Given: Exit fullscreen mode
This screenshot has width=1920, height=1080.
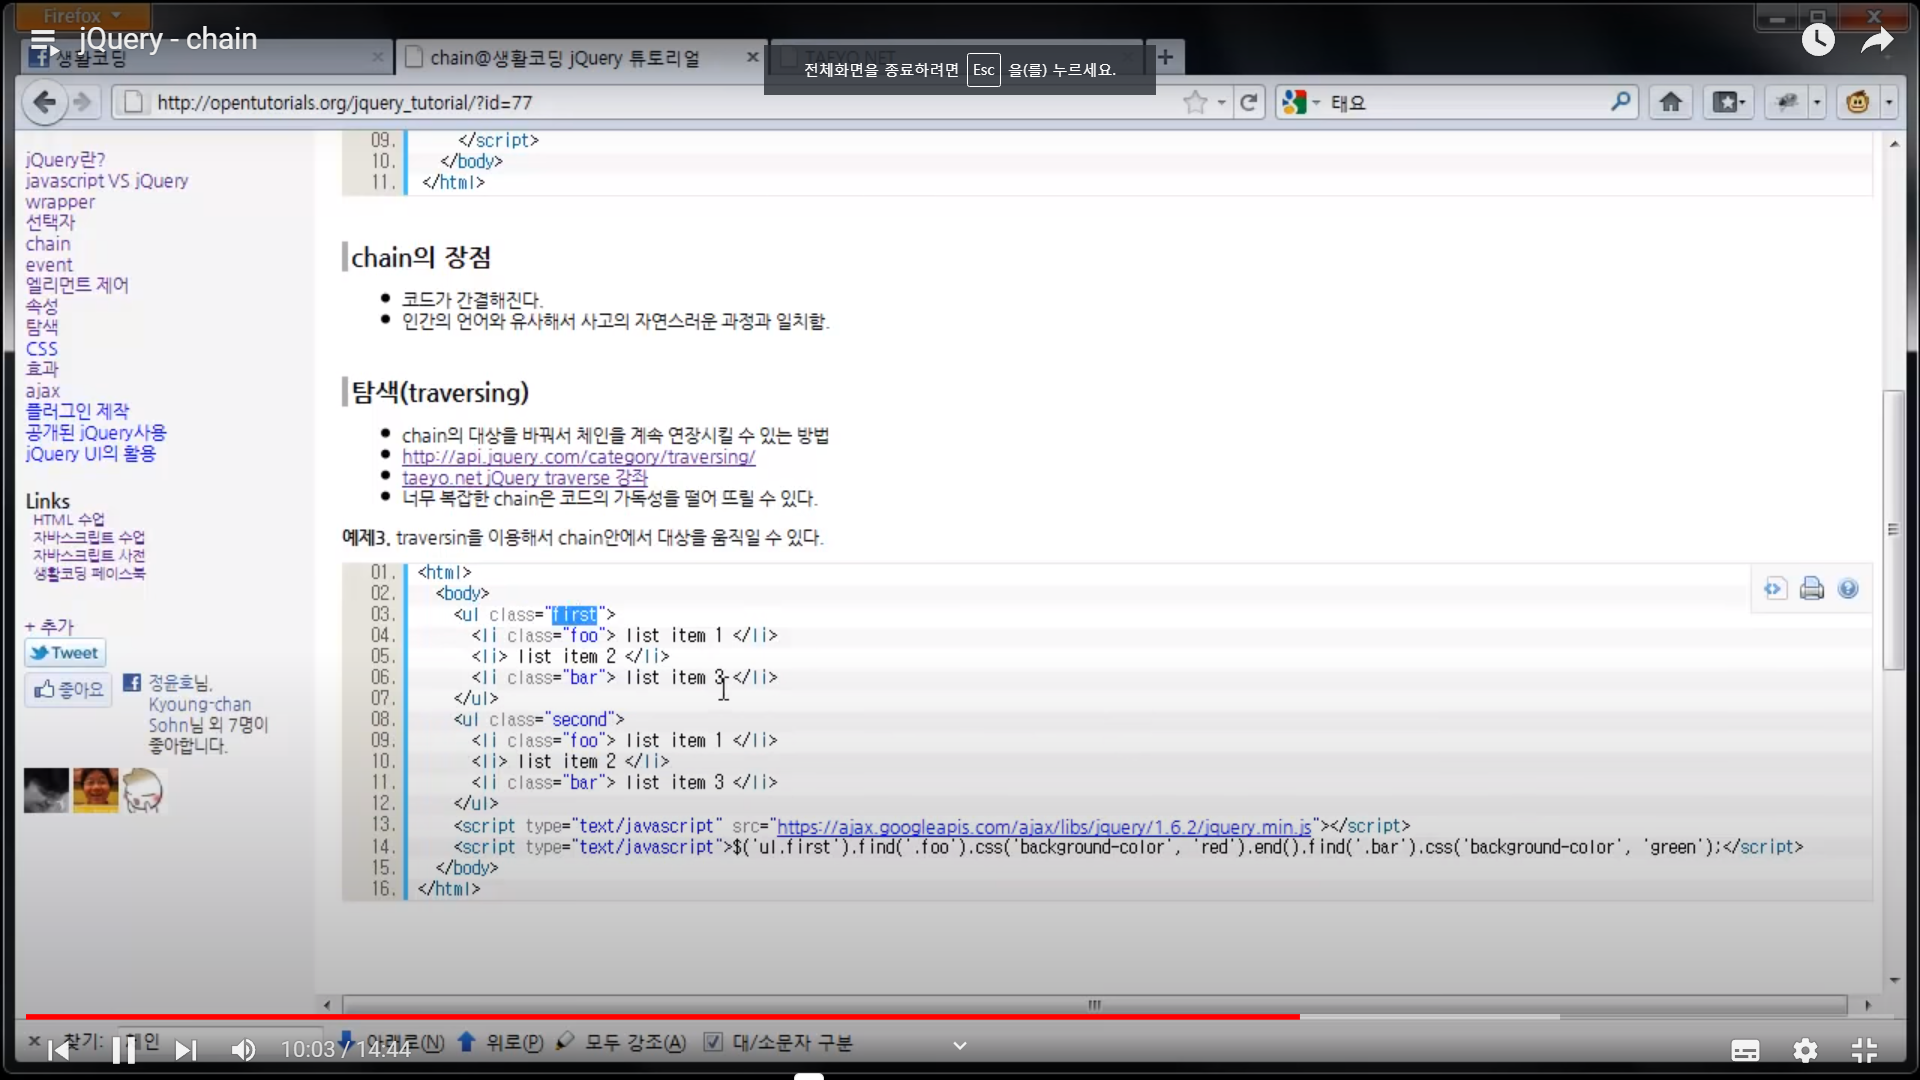Looking at the screenshot, I should tap(1864, 1050).
